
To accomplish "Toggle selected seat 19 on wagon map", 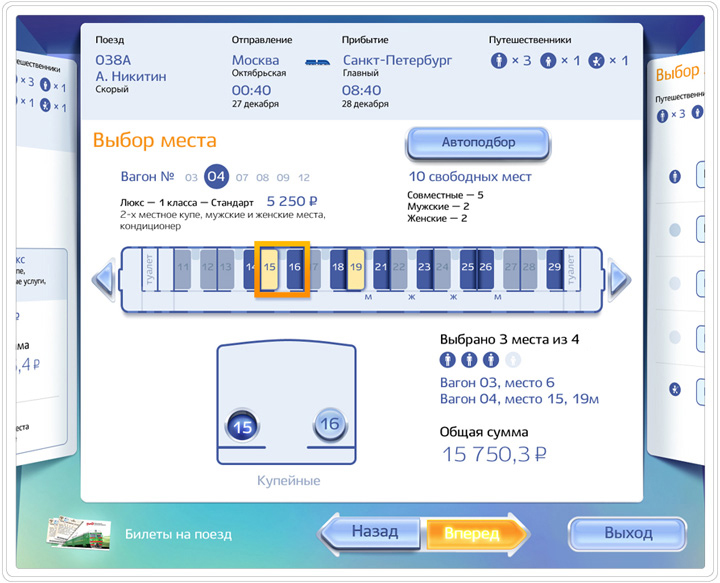I will [356, 269].
